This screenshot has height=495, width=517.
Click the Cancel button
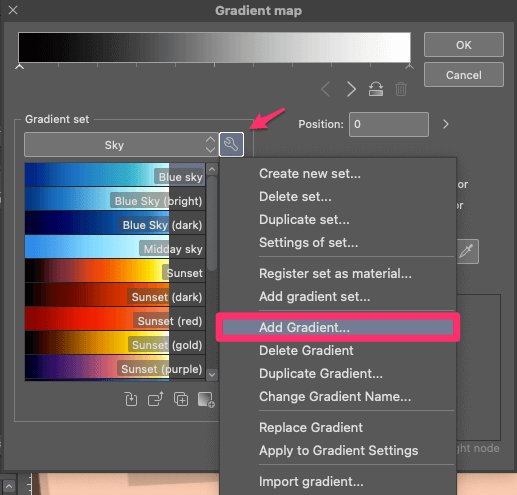(x=464, y=75)
